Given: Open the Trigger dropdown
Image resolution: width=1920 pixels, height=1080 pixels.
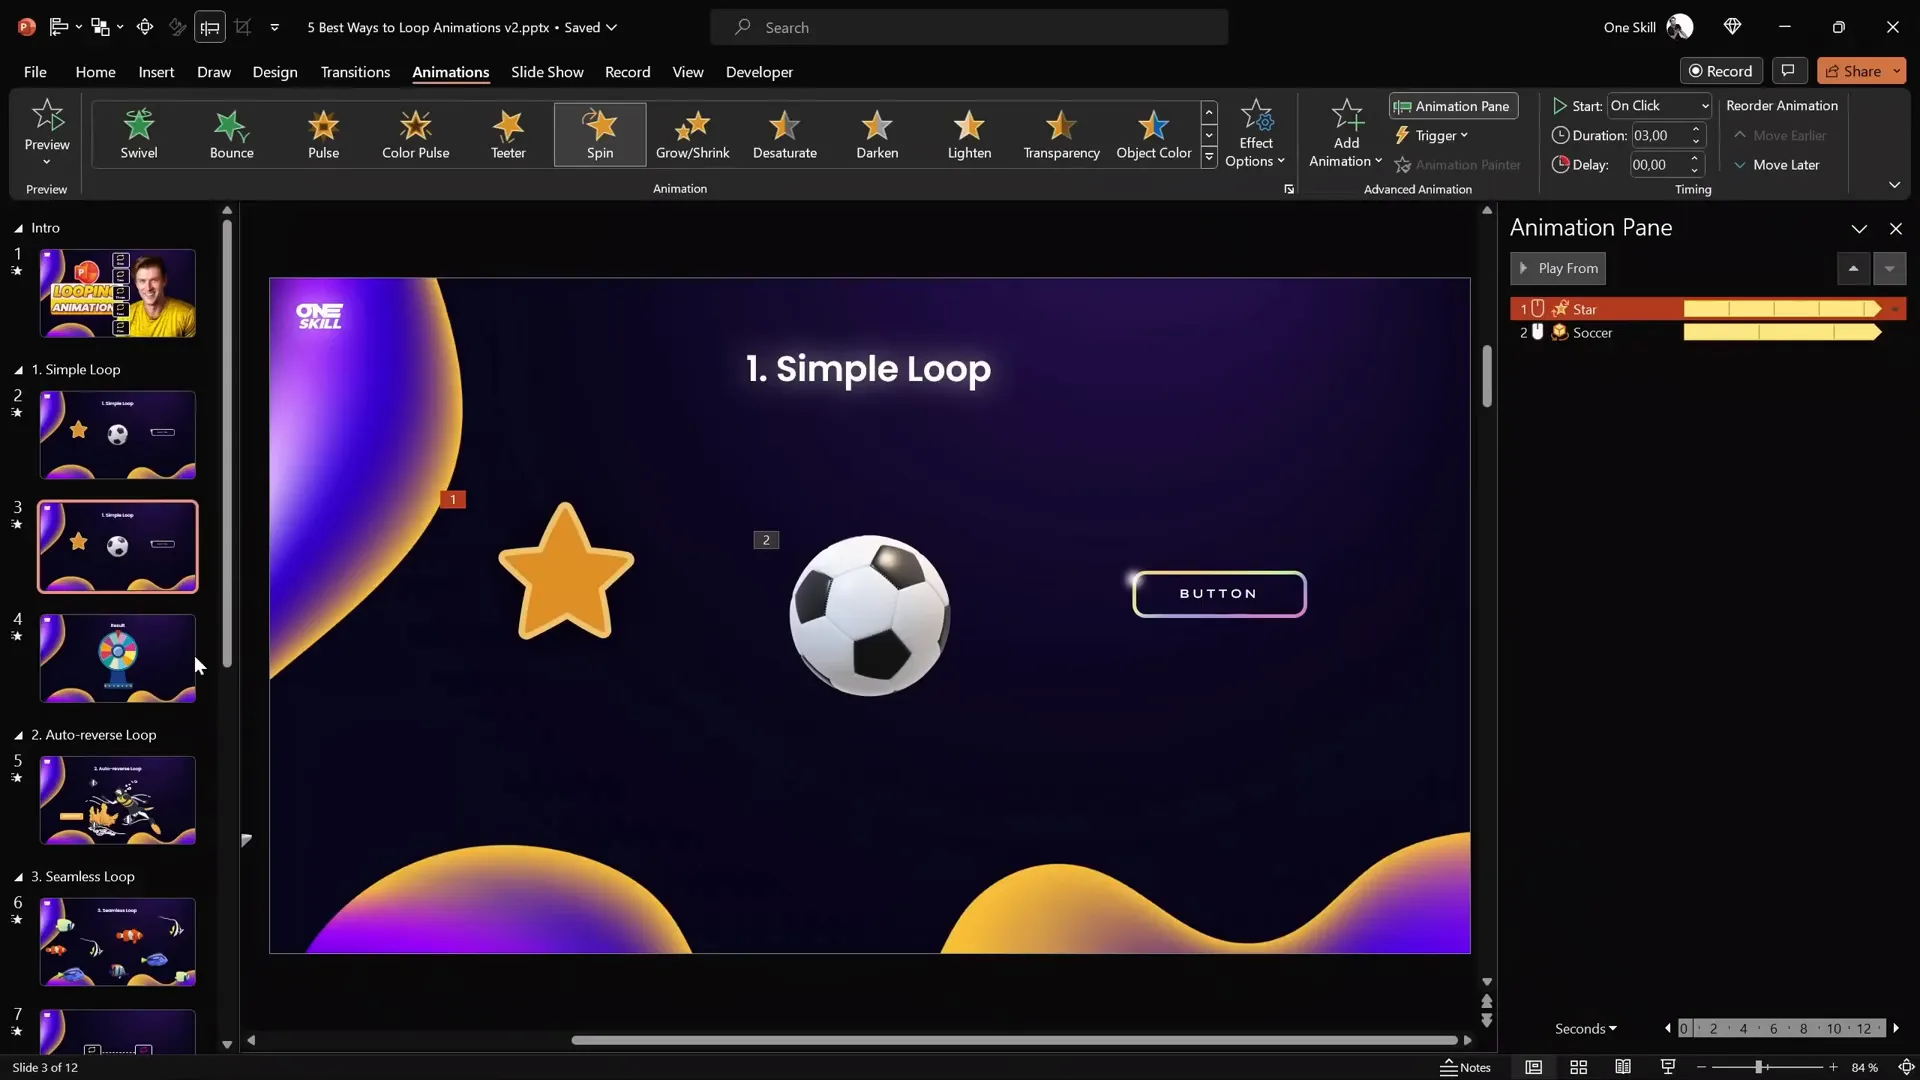Looking at the screenshot, I should pos(1432,135).
